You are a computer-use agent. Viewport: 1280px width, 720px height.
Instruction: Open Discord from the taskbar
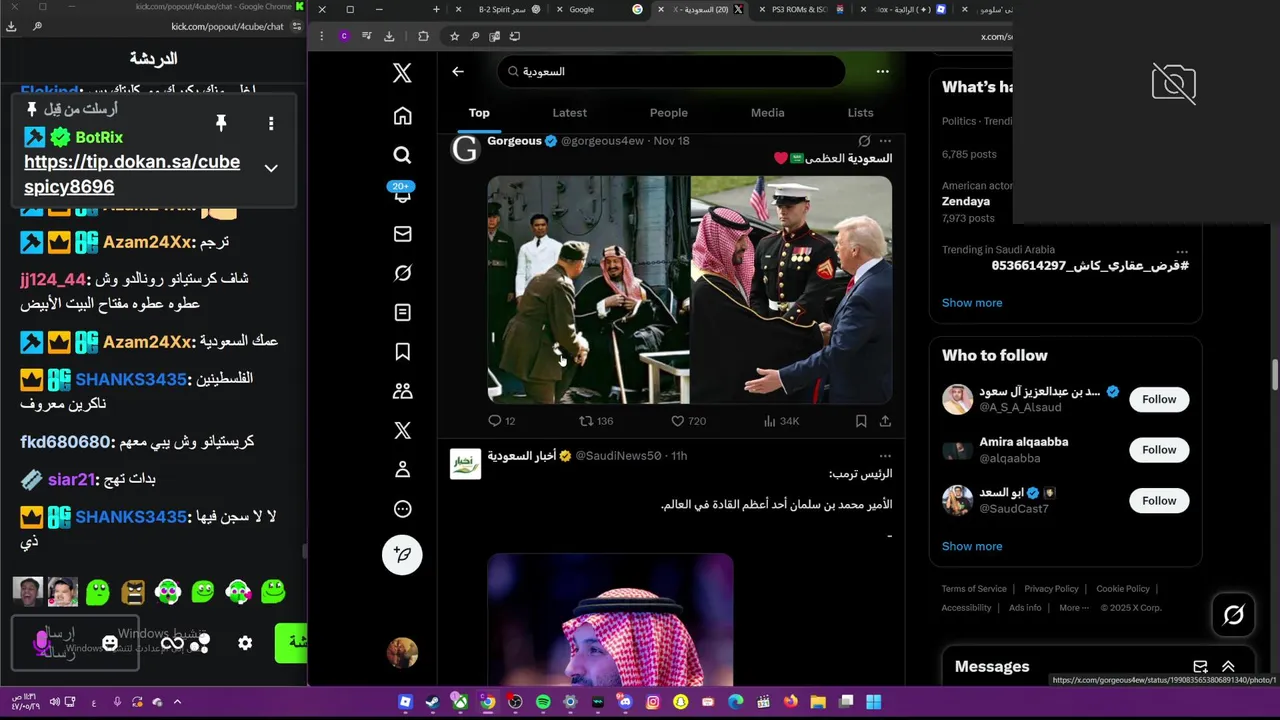(625, 702)
